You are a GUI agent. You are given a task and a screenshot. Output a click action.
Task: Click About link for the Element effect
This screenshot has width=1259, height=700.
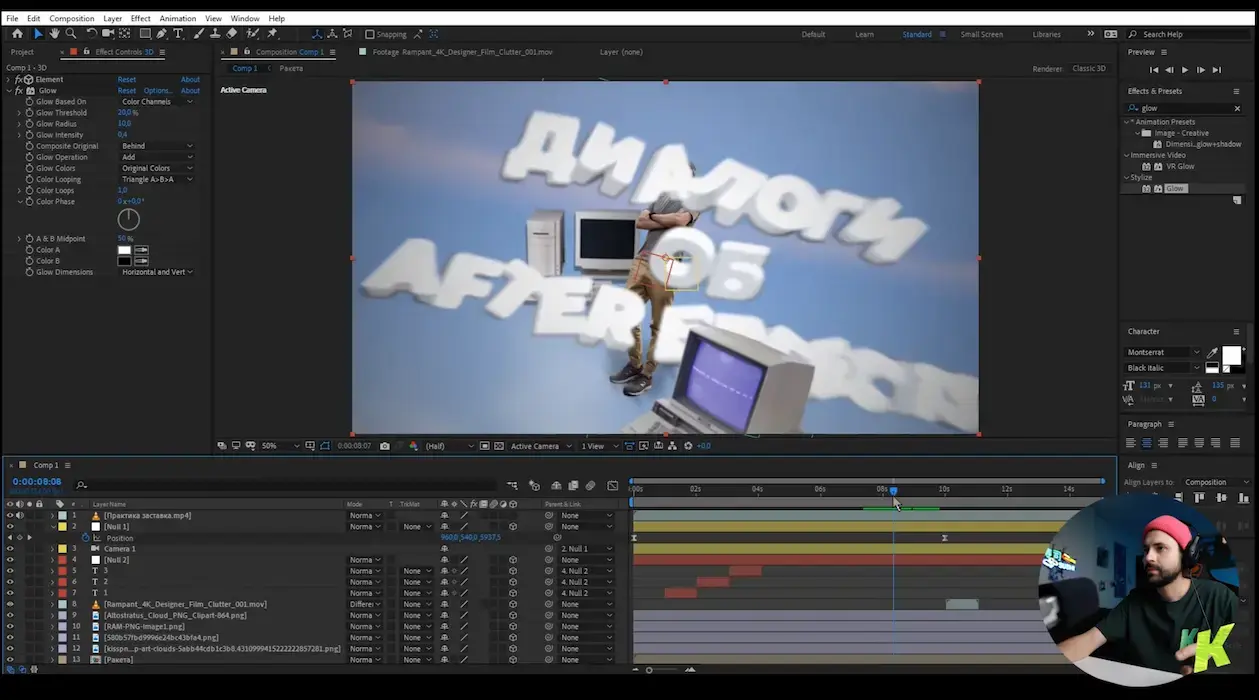[190, 80]
